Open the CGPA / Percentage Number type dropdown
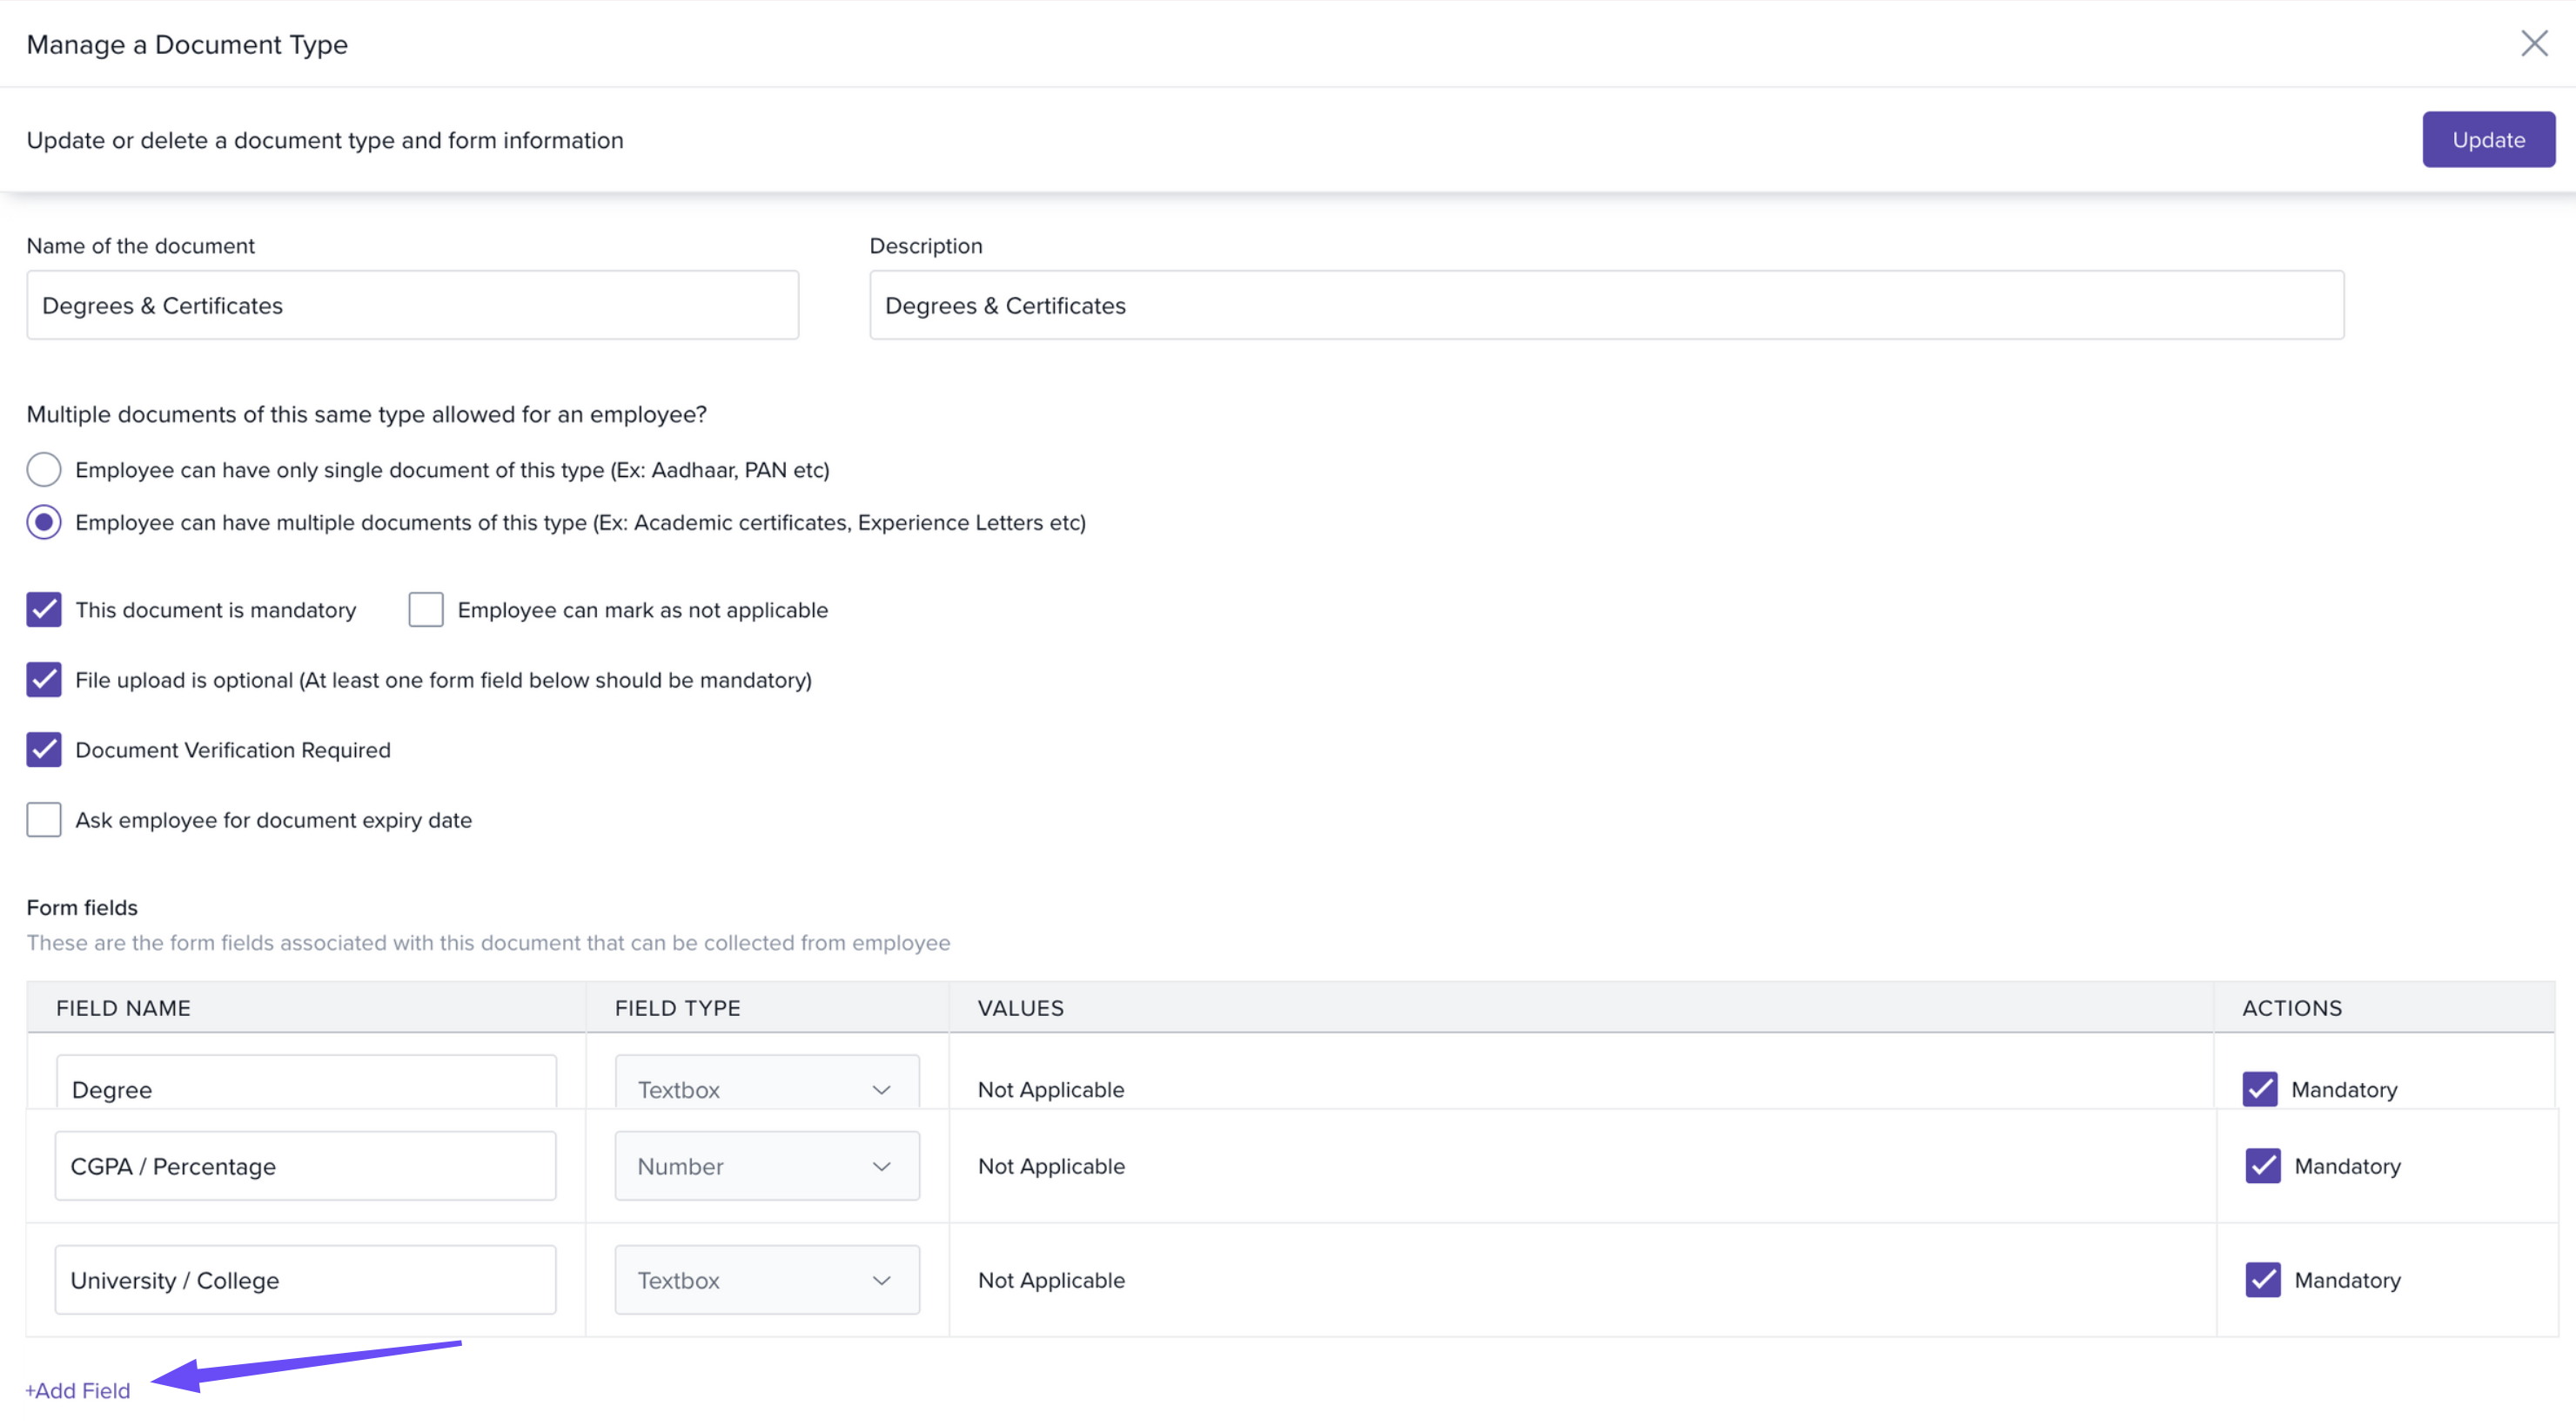 pyautogui.click(x=766, y=1166)
